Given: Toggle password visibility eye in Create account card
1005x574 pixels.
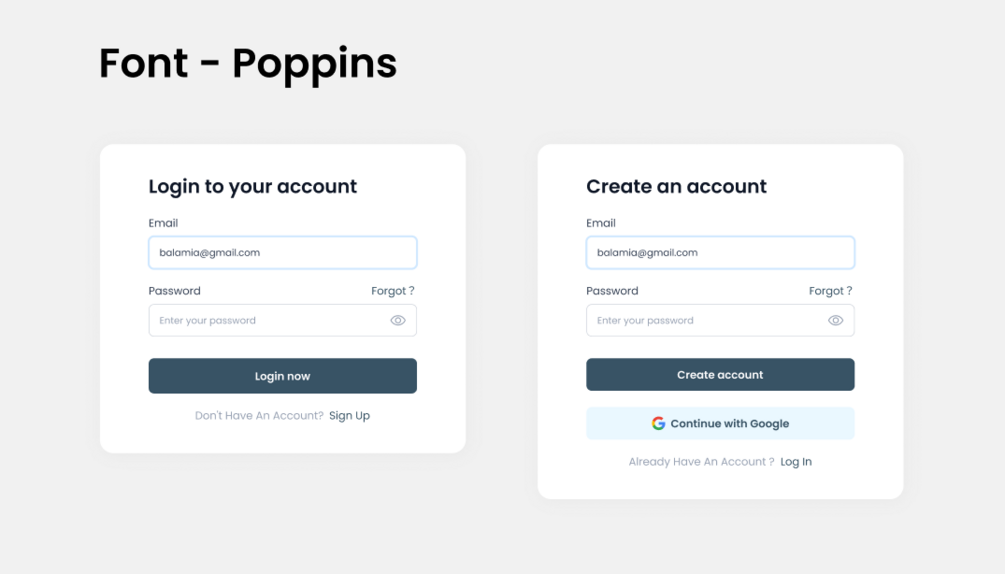Looking at the screenshot, I should (836, 321).
